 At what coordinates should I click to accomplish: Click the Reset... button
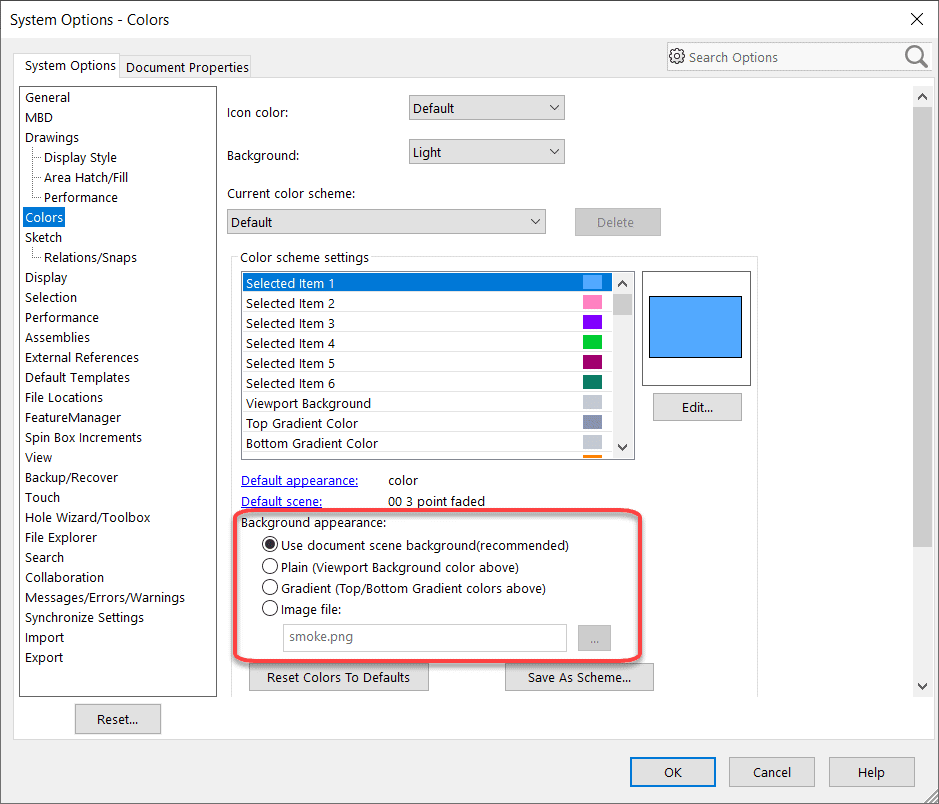coord(117,719)
